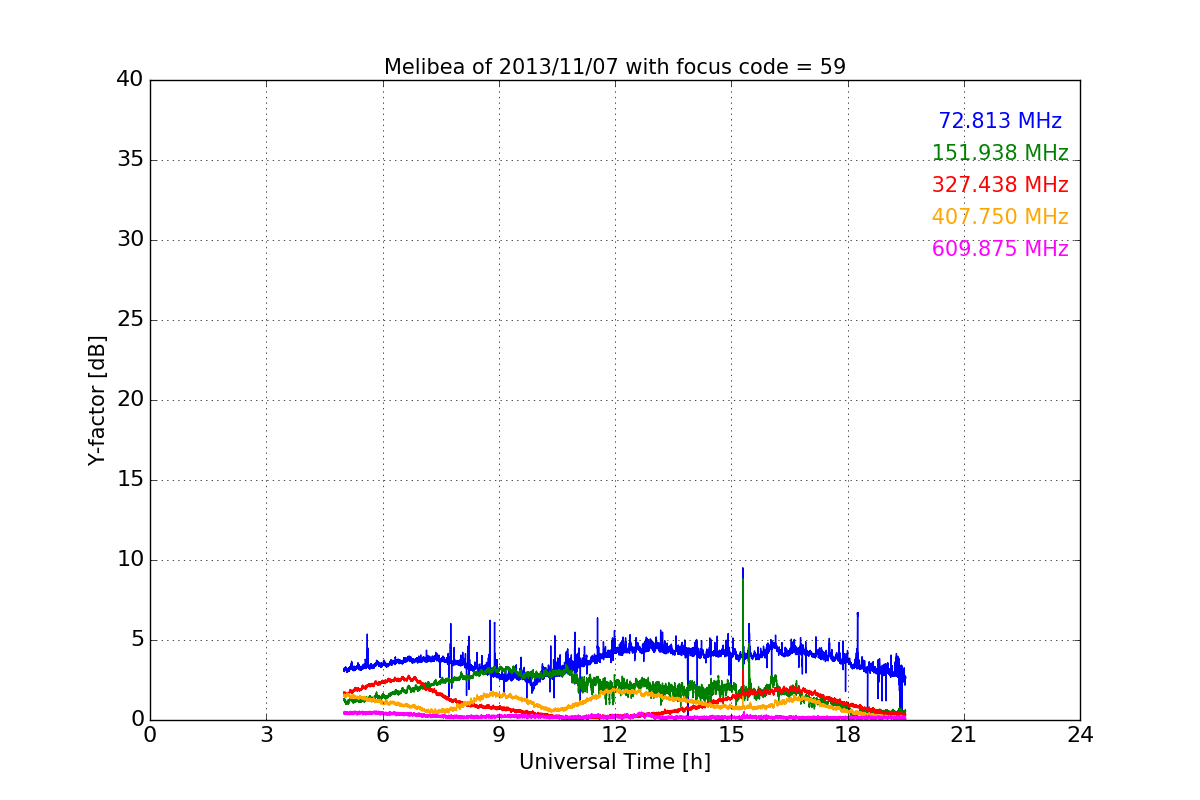1200x800 pixels.
Task: Click the y-axis tick label 20
Action: tap(130, 400)
